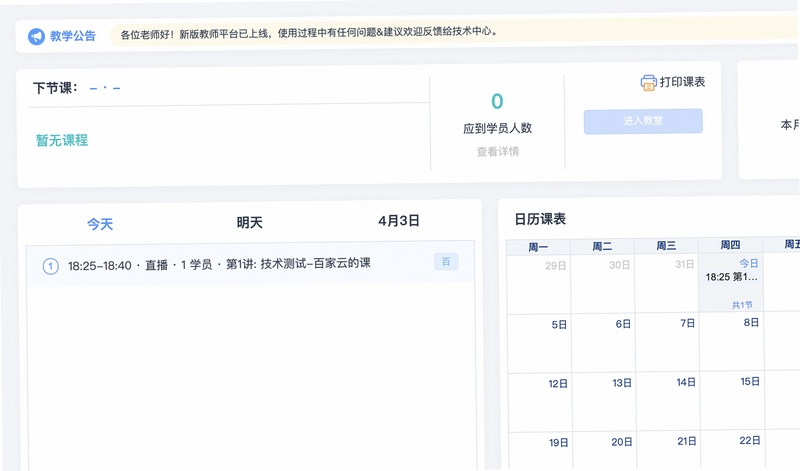Click the 周一 column header
Viewport: 800px width, 471px height.
tap(538, 247)
